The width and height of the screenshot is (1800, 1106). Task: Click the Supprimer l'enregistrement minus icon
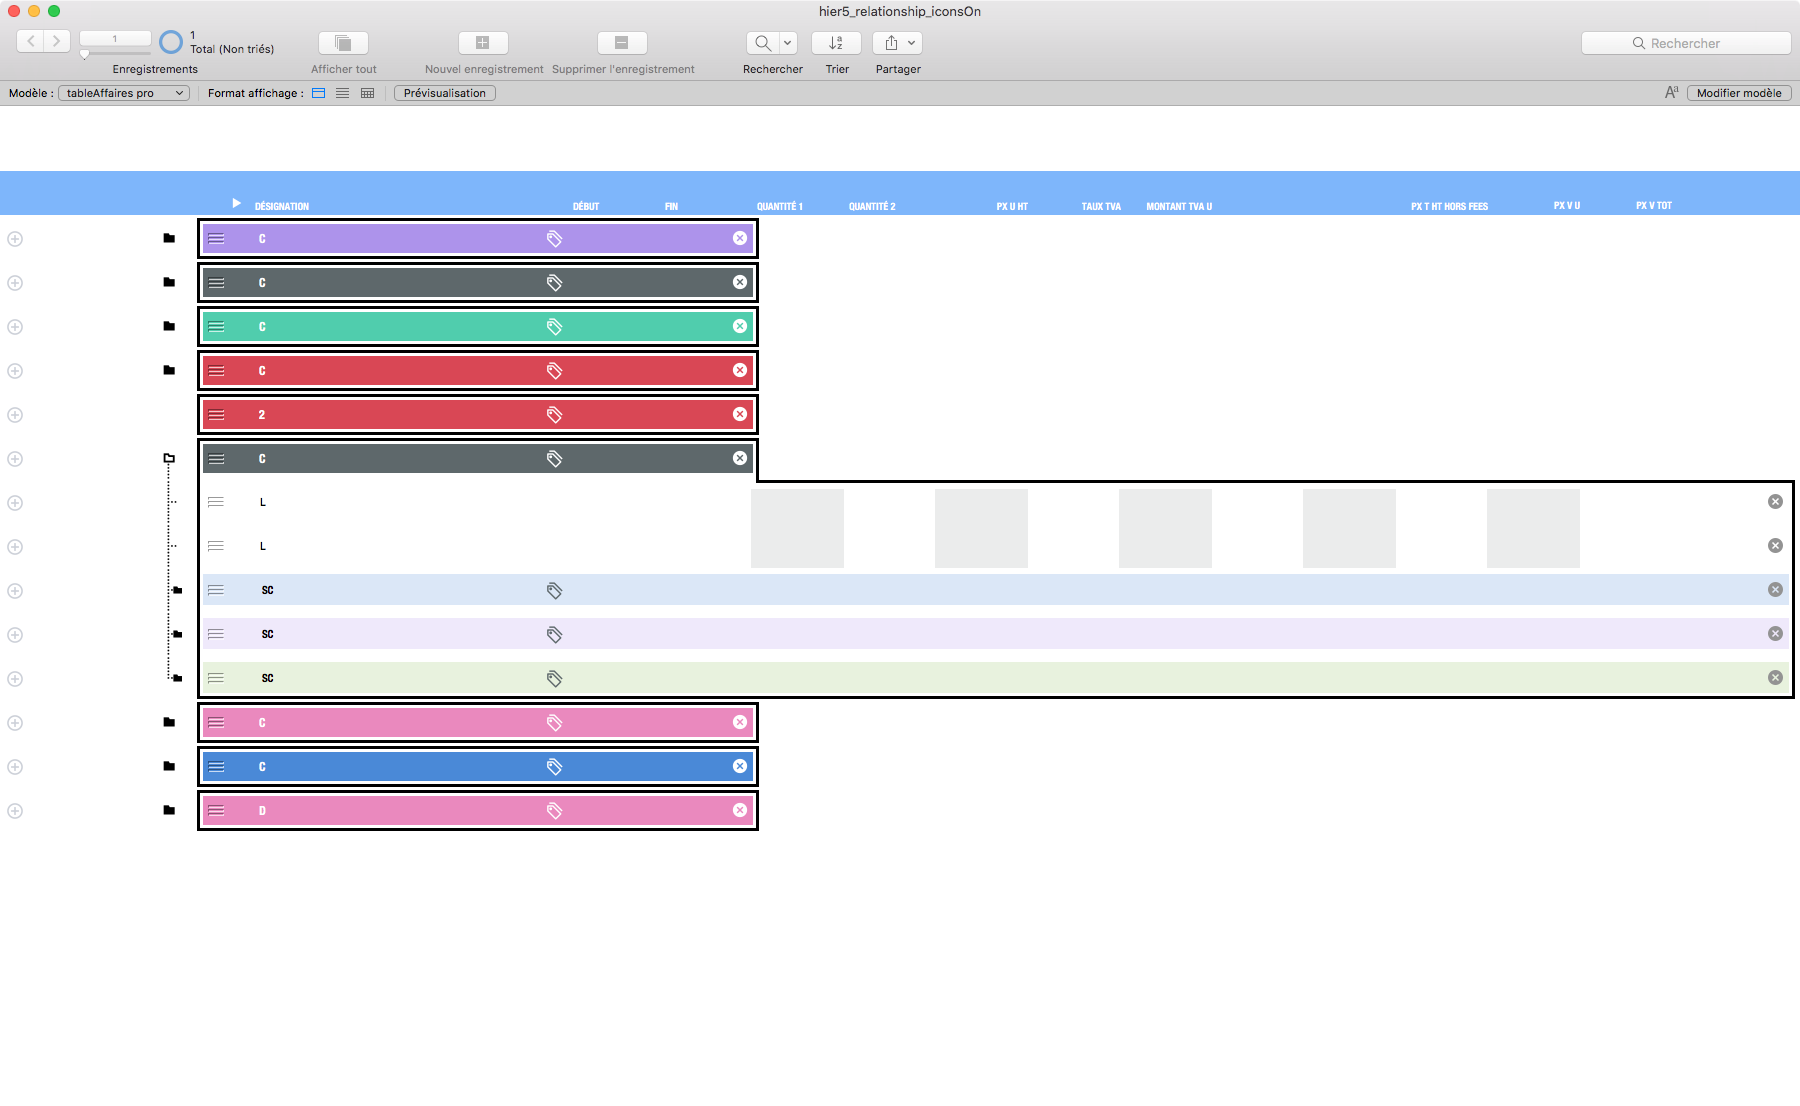tap(622, 43)
